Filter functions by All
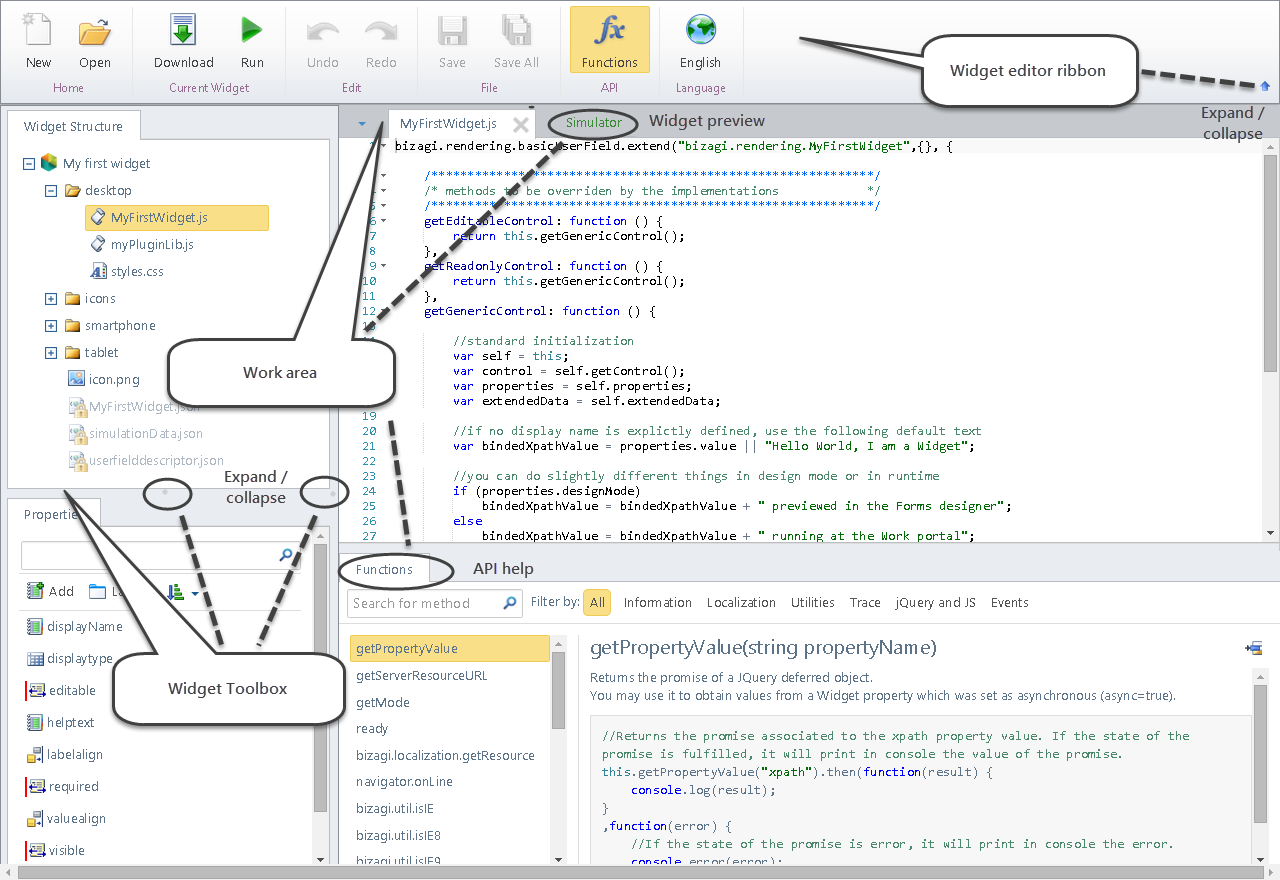 [x=597, y=602]
